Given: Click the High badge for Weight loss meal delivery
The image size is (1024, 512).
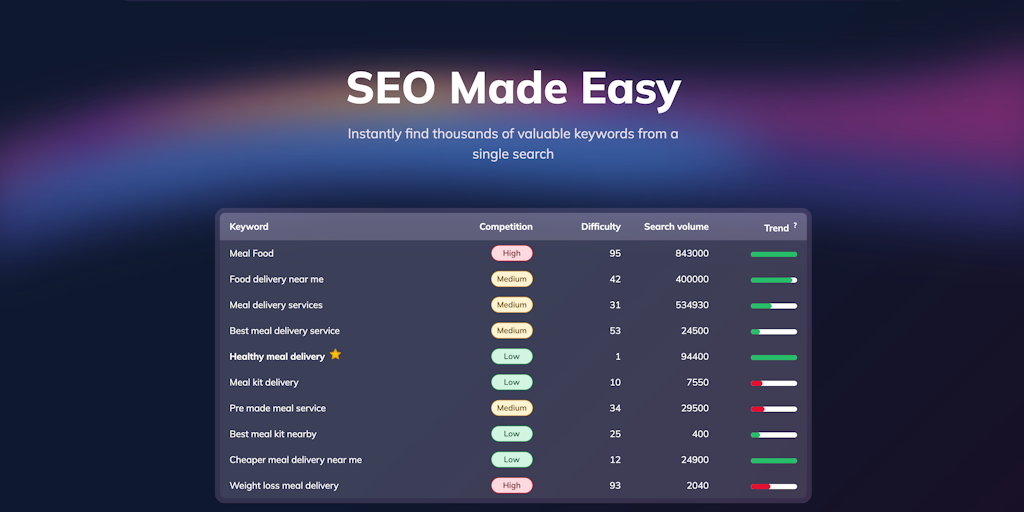Looking at the screenshot, I should point(512,485).
